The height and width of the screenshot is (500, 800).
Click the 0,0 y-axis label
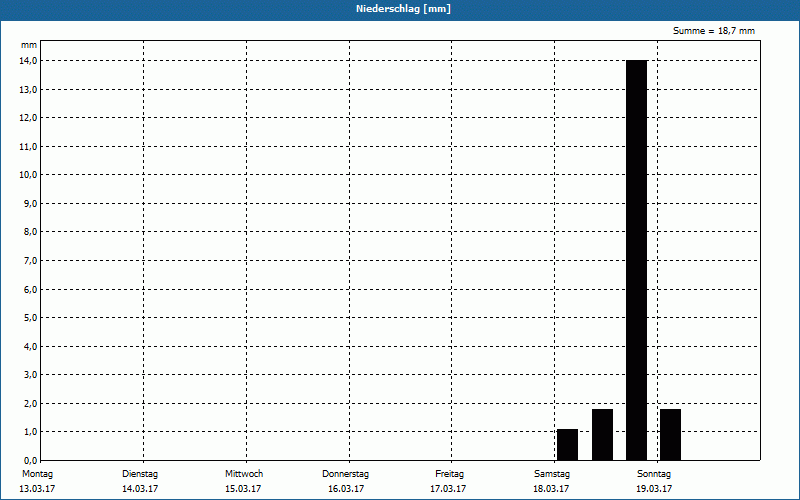click(x=31, y=460)
